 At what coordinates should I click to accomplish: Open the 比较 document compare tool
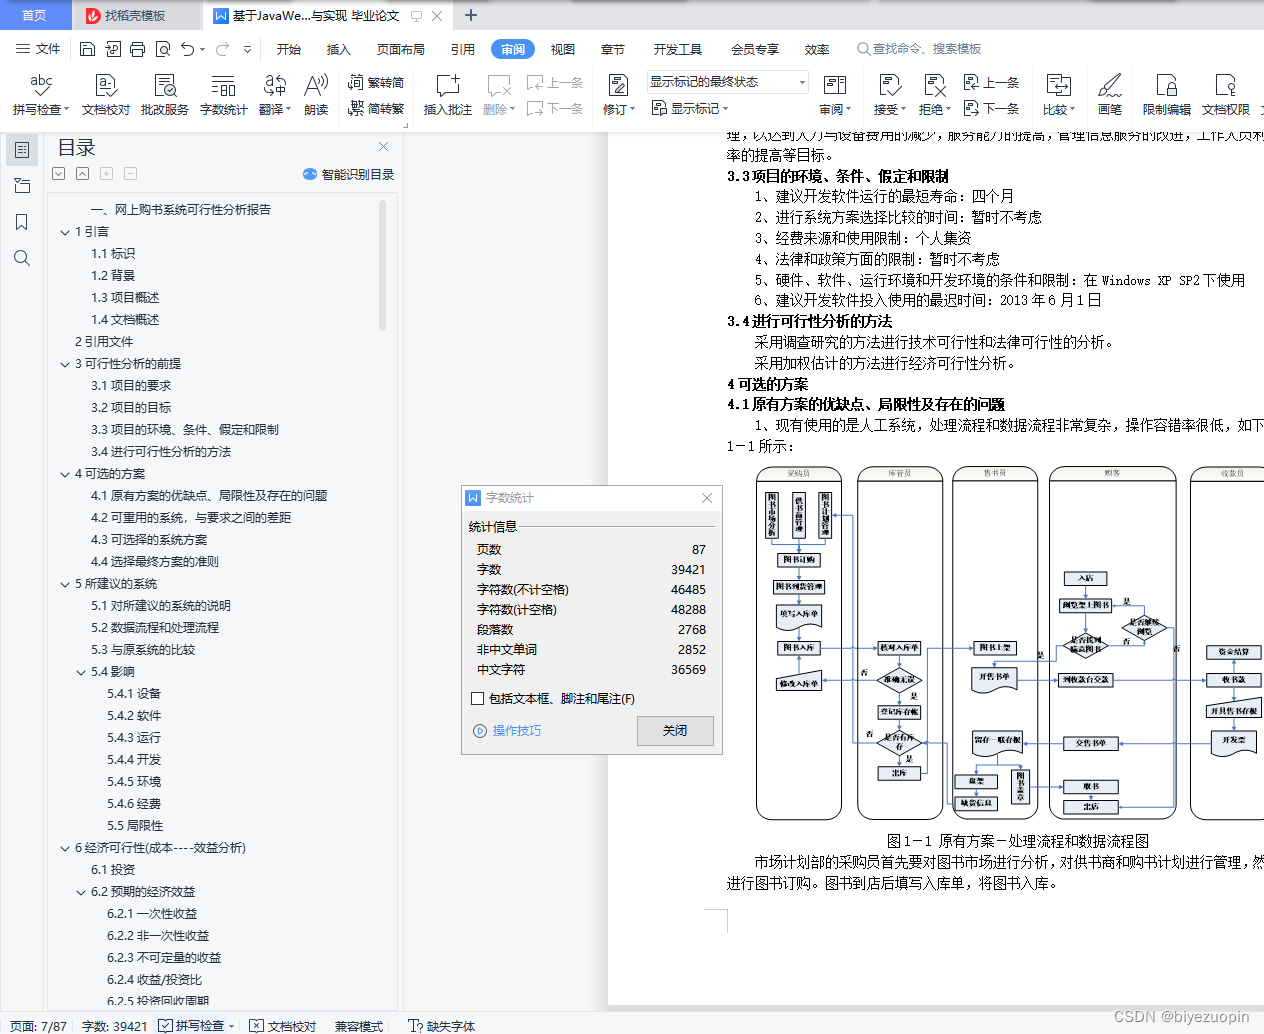tap(1058, 95)
